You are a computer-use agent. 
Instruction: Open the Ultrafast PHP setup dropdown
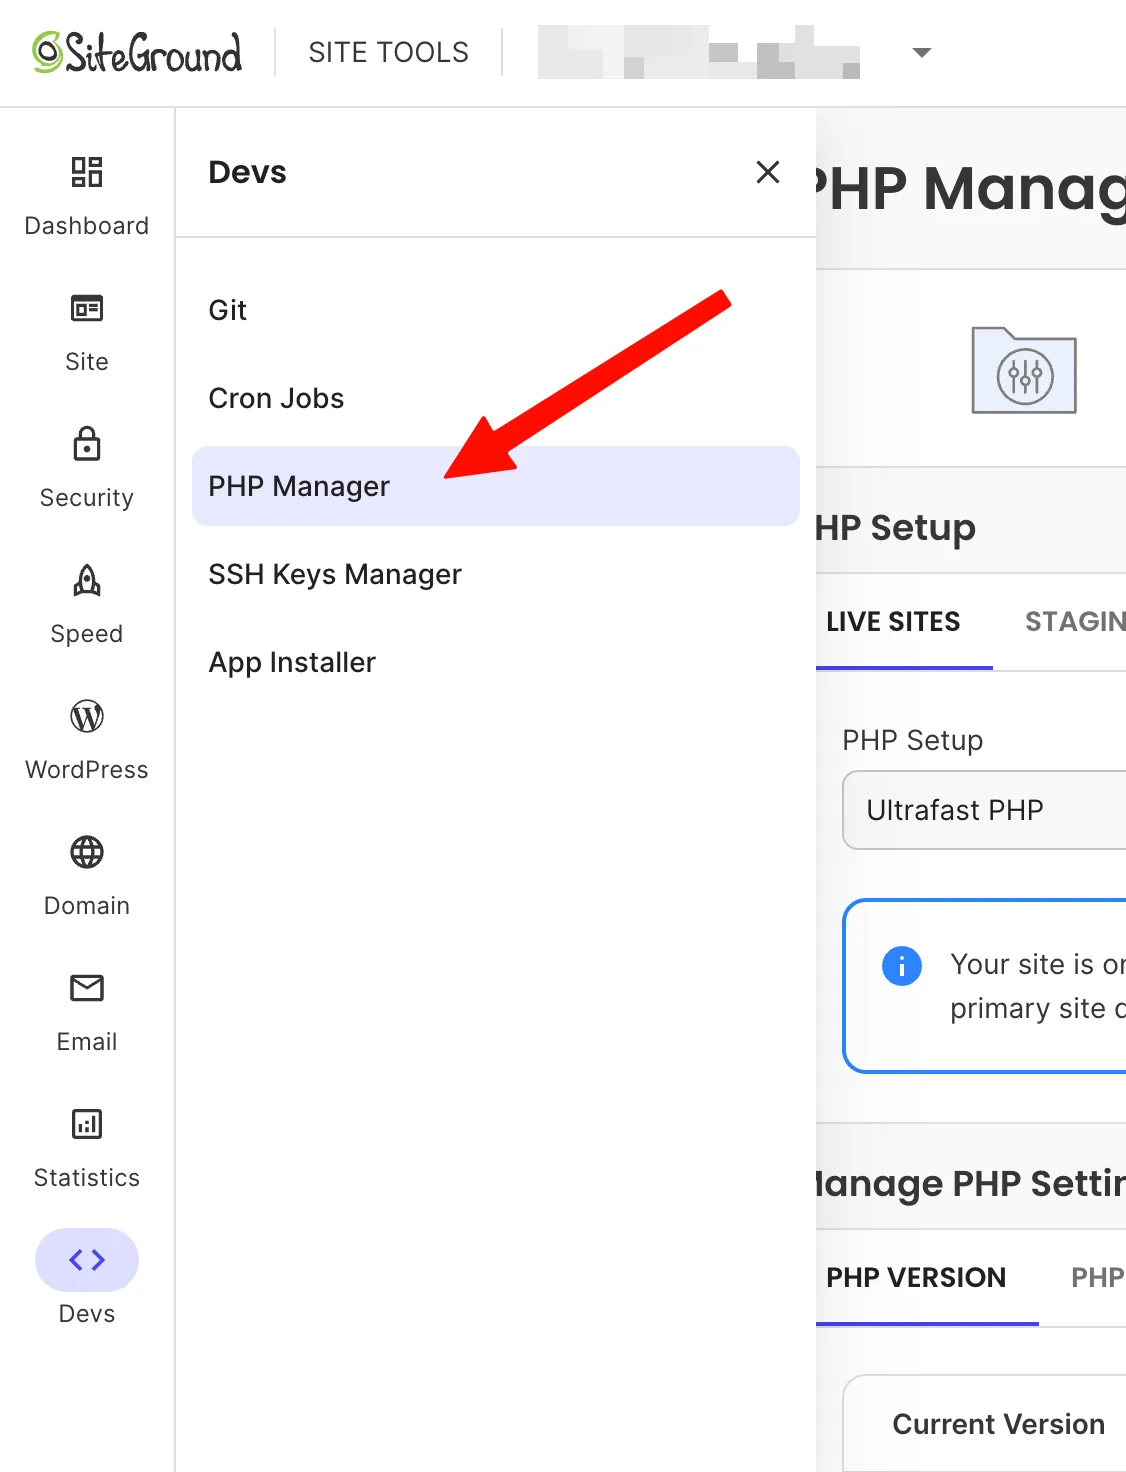984,810
